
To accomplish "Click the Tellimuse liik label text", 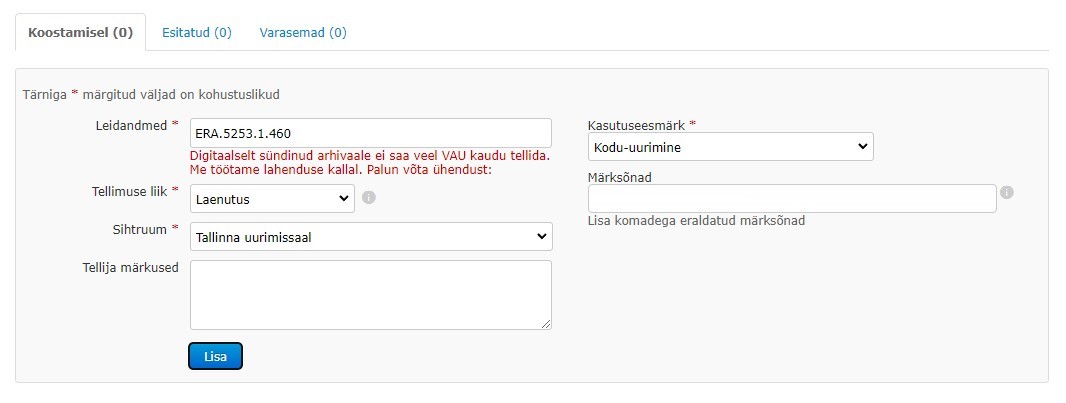I will pos(129,191).
